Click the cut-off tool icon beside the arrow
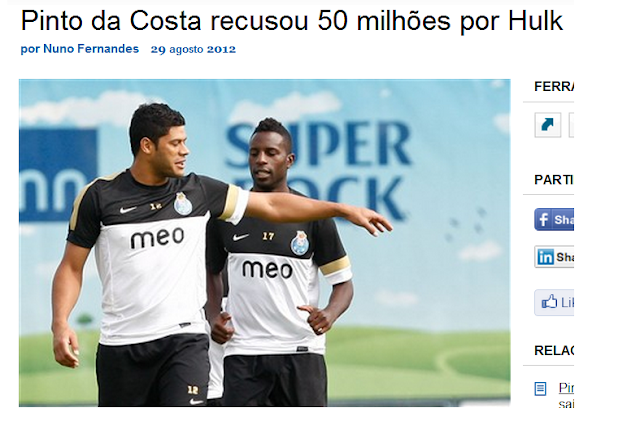 click(571, 125)
